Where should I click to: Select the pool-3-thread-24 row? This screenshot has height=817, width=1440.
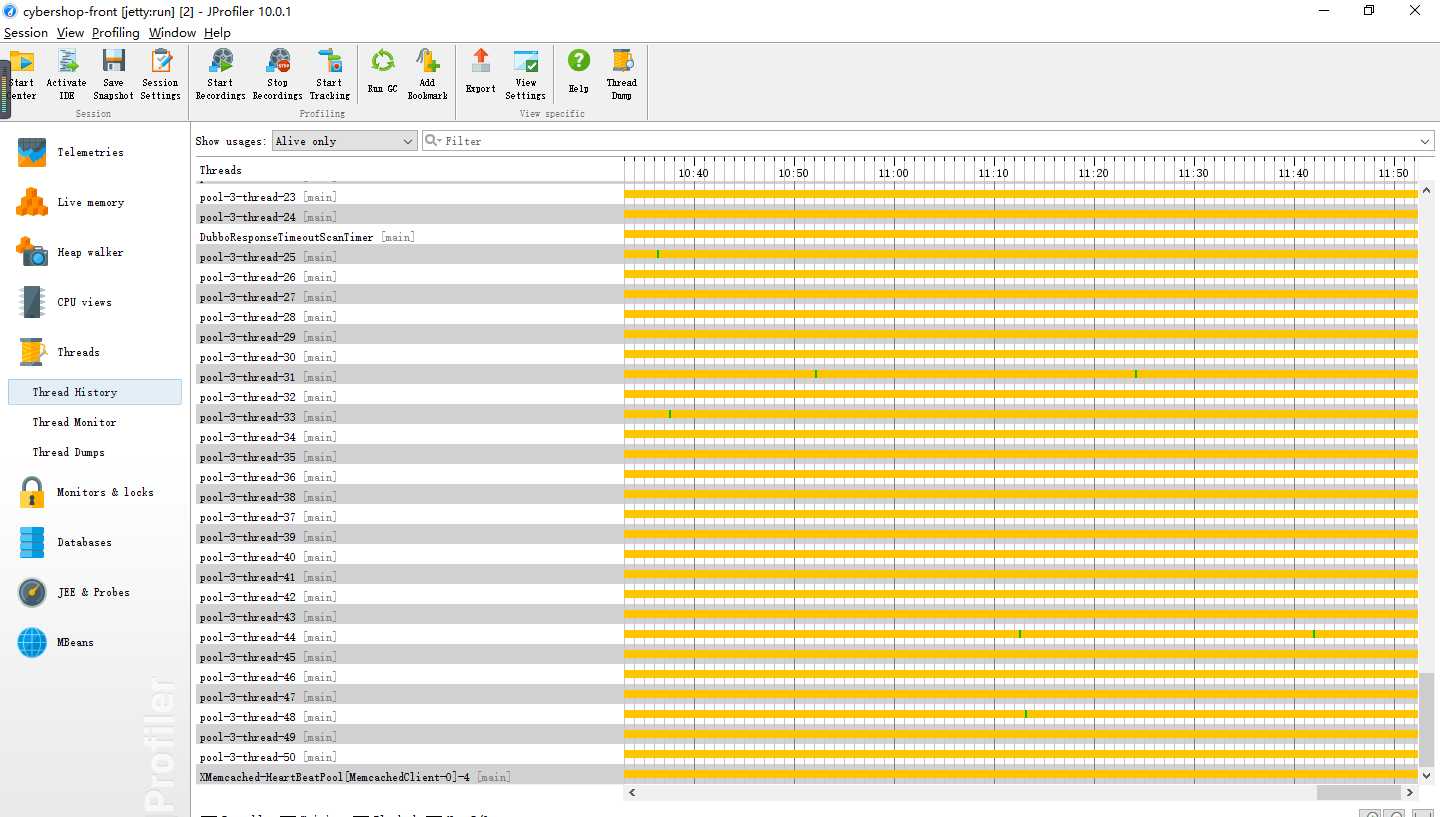[806, 217]
